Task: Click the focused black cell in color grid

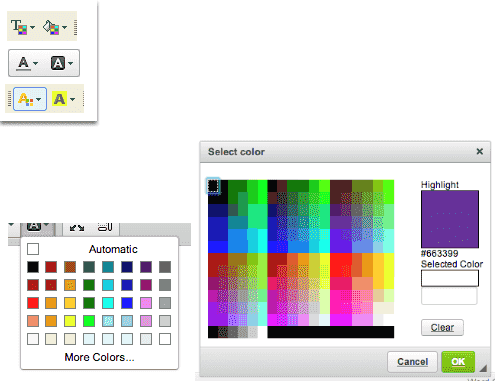Action: click(213, 185)
